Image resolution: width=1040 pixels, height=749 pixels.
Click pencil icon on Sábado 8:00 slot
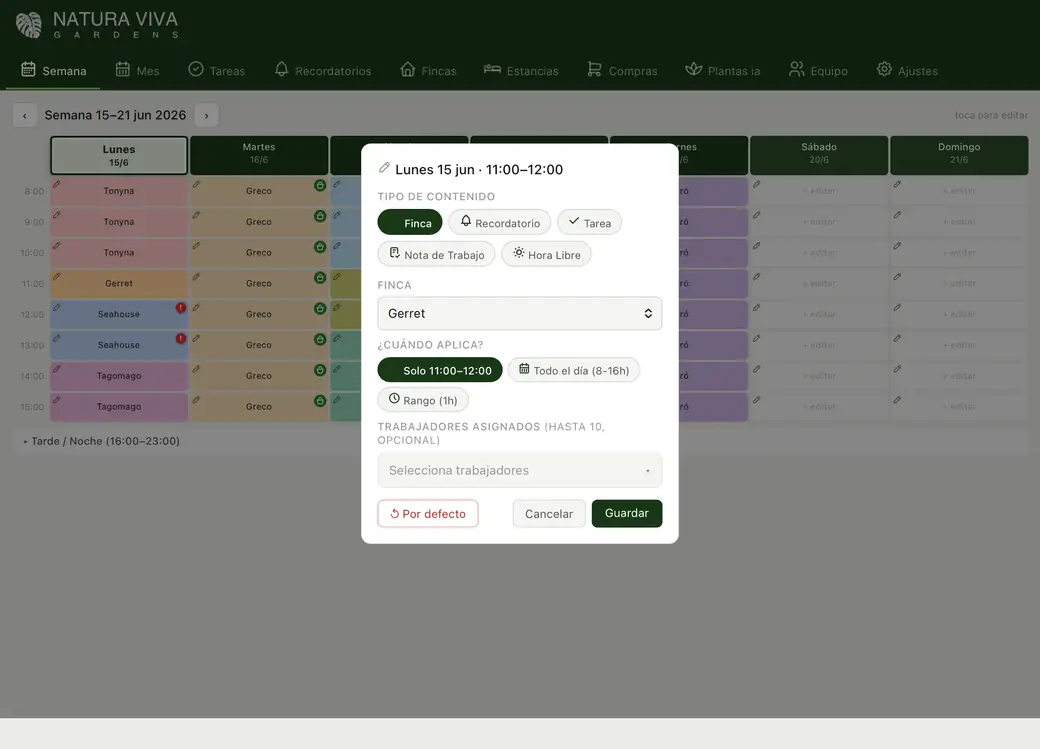pos(757,184)
